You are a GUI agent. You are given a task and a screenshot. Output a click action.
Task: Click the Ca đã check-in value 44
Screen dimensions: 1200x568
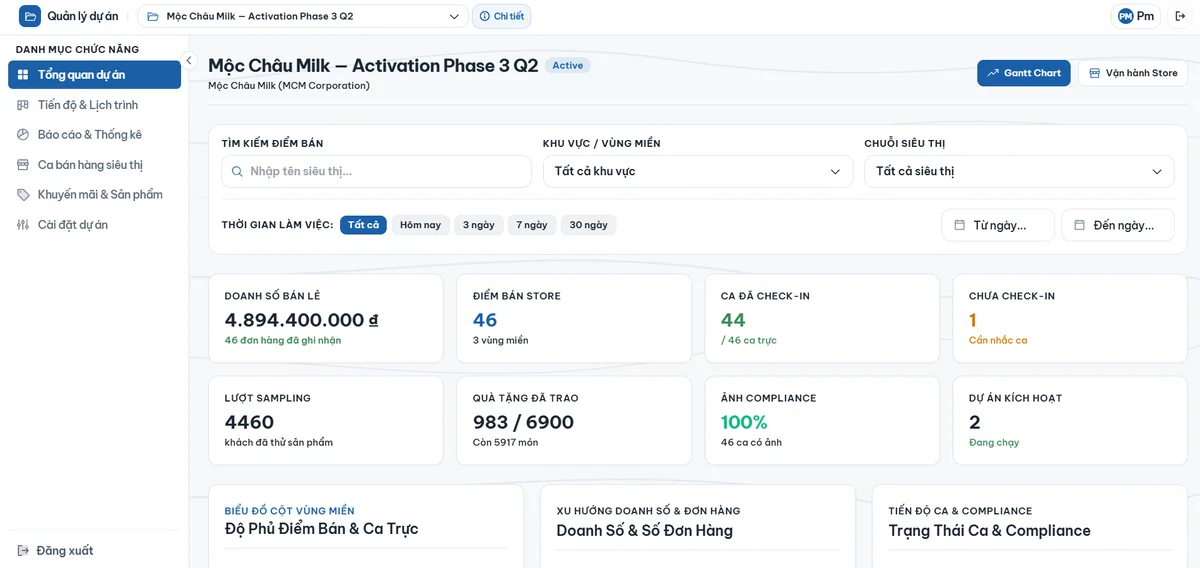[733, 320]
